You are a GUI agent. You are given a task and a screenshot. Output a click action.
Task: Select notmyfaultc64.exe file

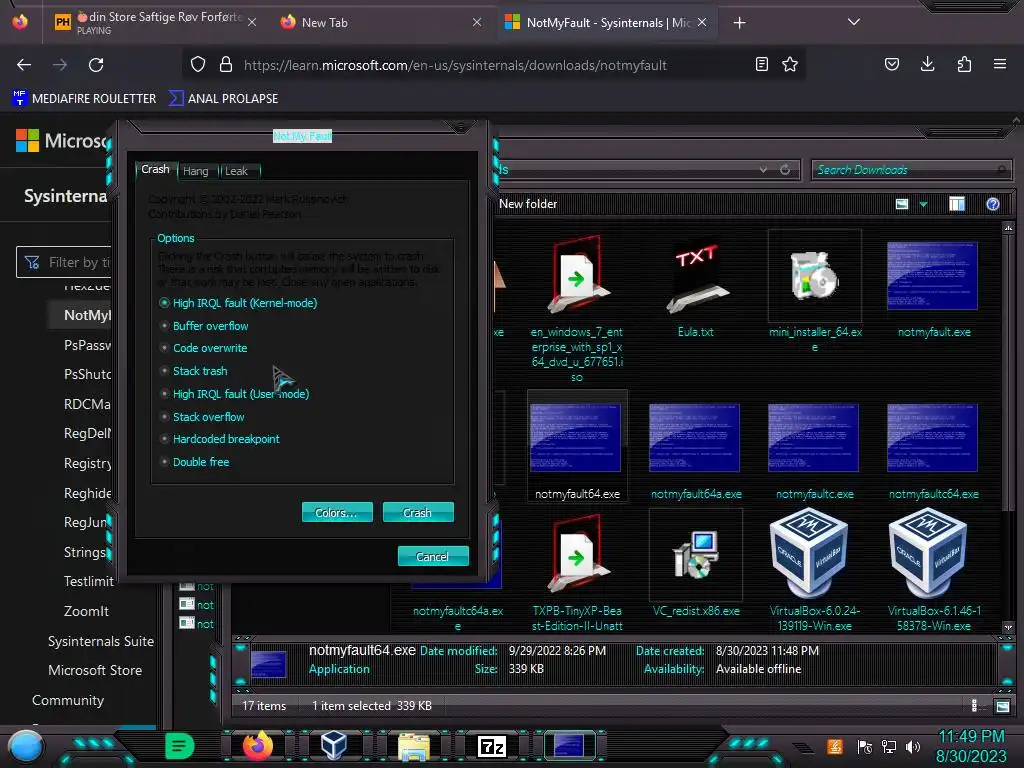pyautogui.click(x=933, y=450)
